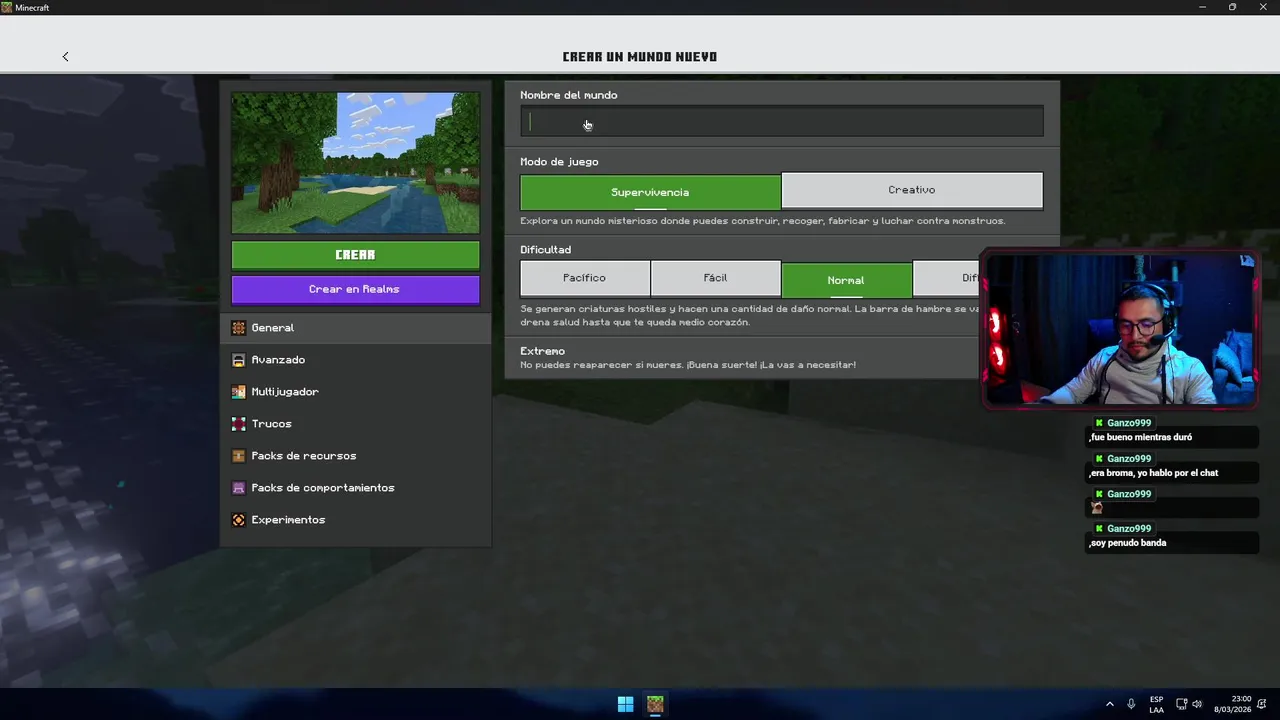The image size is (1280, 720).
Task: Open the Packs de recursos tab
Action: click(x=355, y=456)
